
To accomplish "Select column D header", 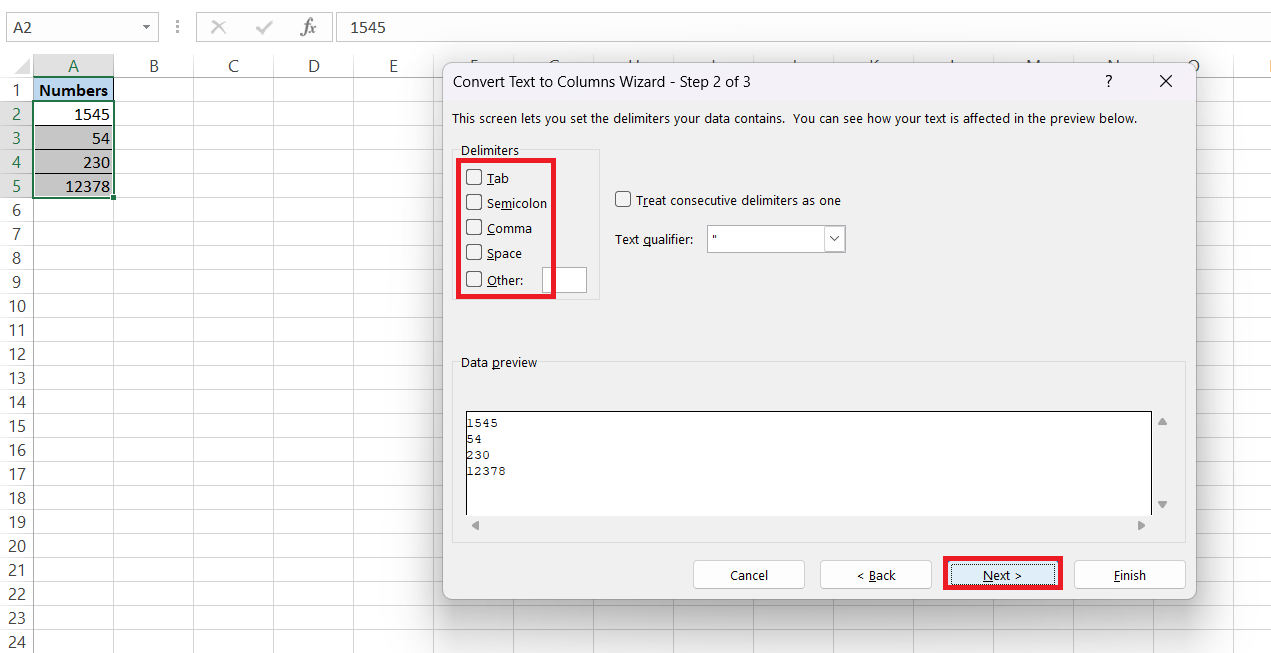I will [313, 66].
